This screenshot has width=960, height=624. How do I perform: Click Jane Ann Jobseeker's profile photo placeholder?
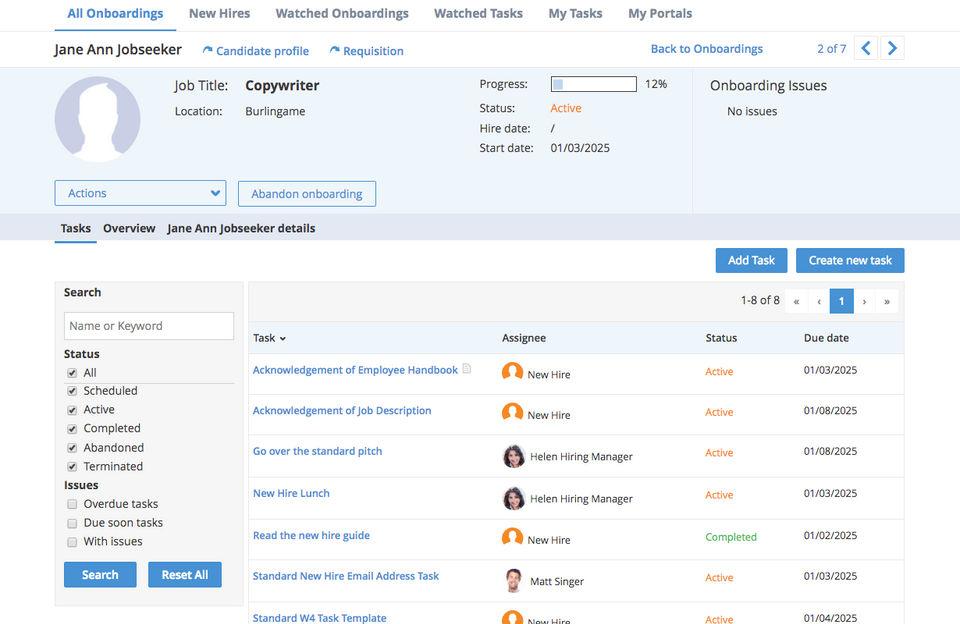coord(97,119)
